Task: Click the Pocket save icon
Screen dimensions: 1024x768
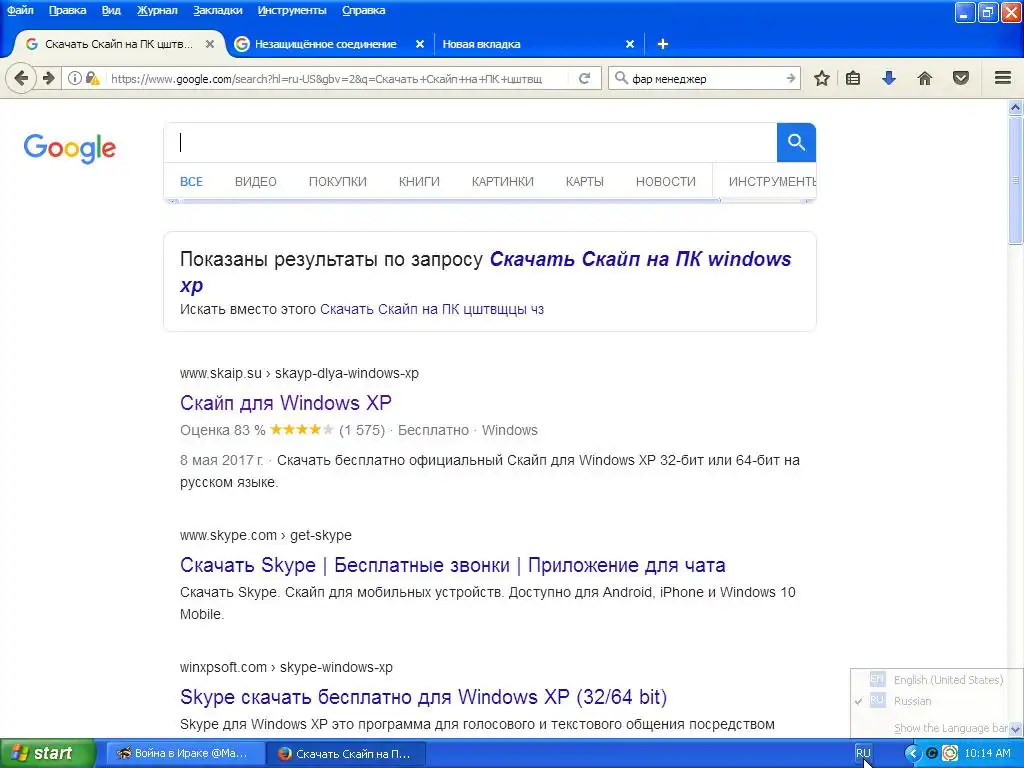Action: pos(961,78)
